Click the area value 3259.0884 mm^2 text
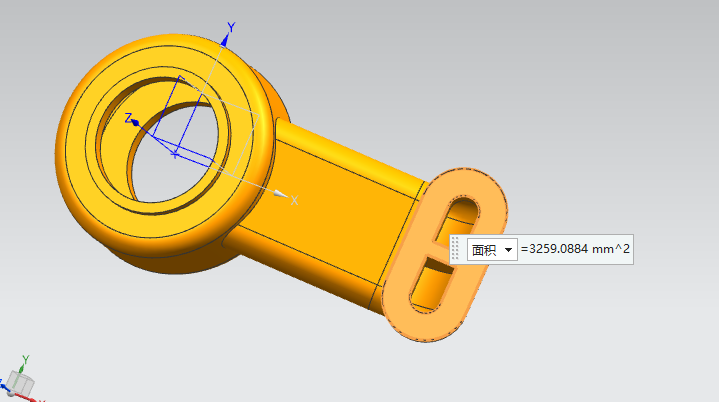 click(x=575, y=250)
